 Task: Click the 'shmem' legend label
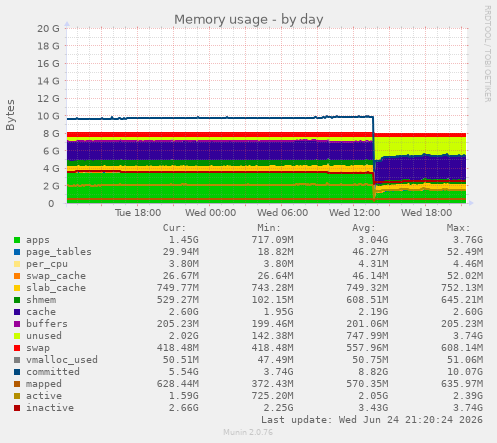tap(41, 300)
